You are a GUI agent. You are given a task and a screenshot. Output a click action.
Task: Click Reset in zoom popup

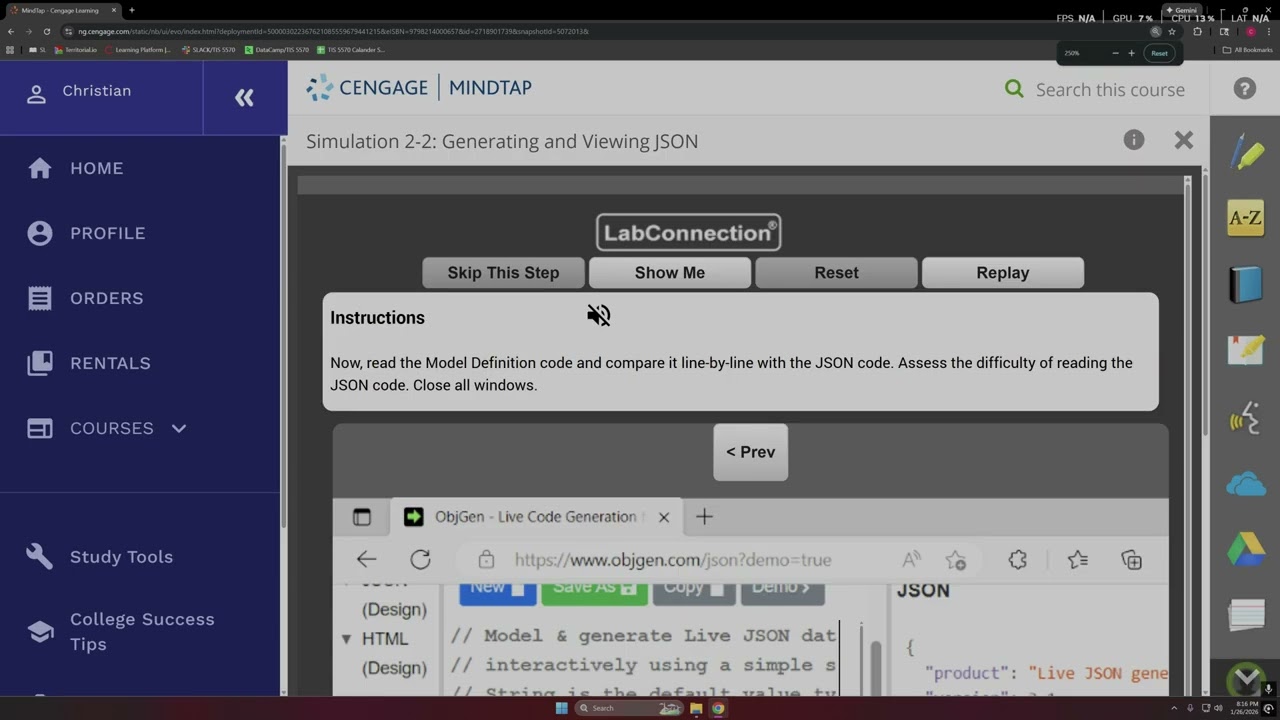point(1159,53)
